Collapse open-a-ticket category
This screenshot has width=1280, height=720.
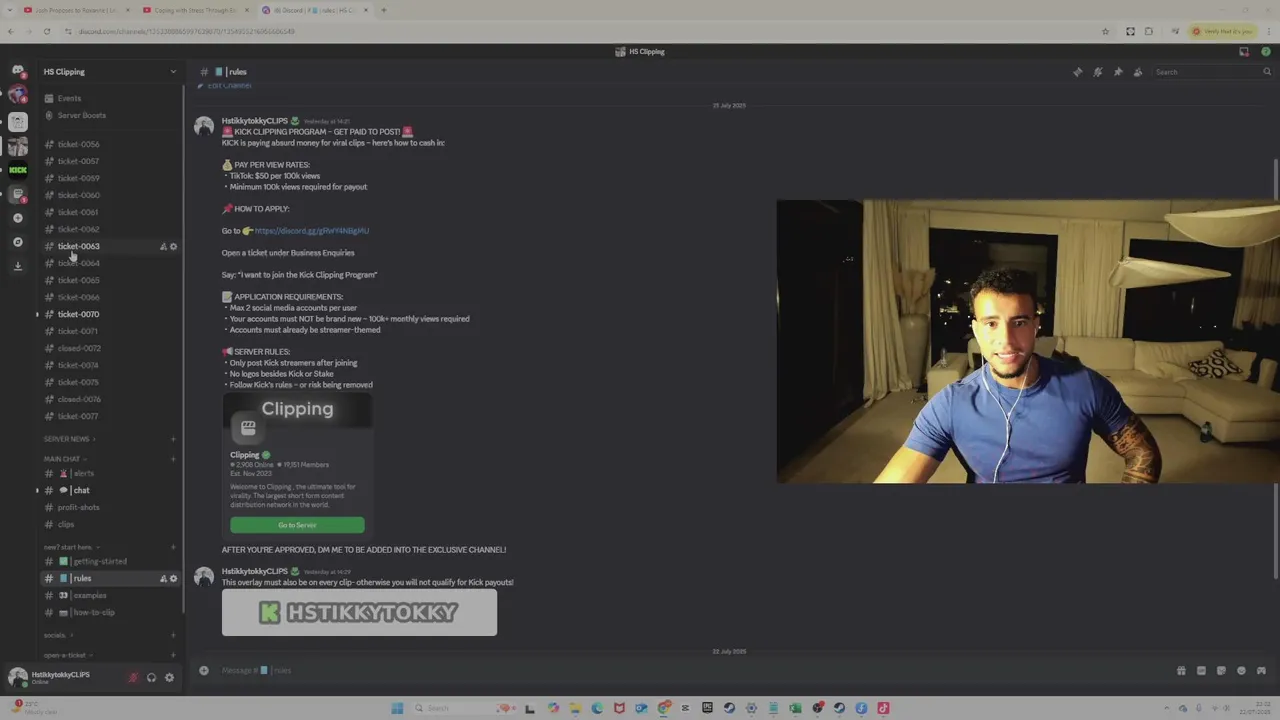coord(68,655)
